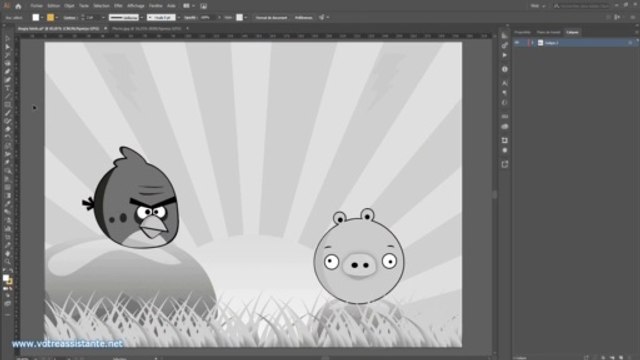The width and height of the screenshot is (640, 360).
Task: Switch to the Plans de travail tab
Action: pyautogui.click(x=548, y=32)
